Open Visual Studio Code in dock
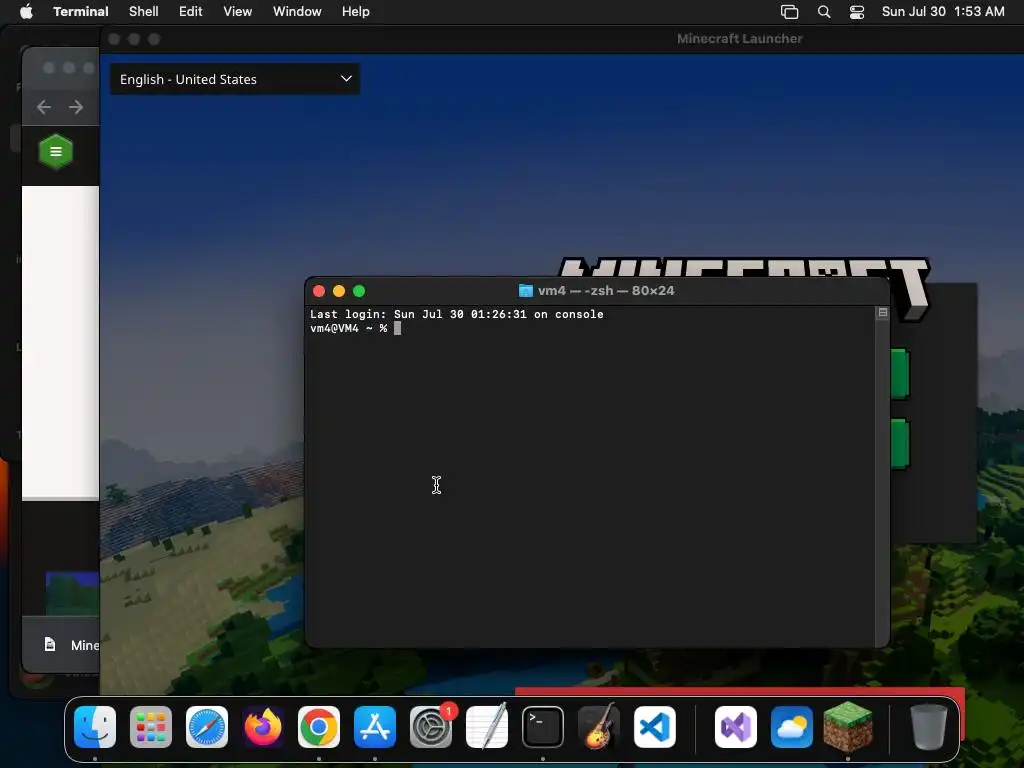Screen dimensions: 1024x768 pos(655,727)
